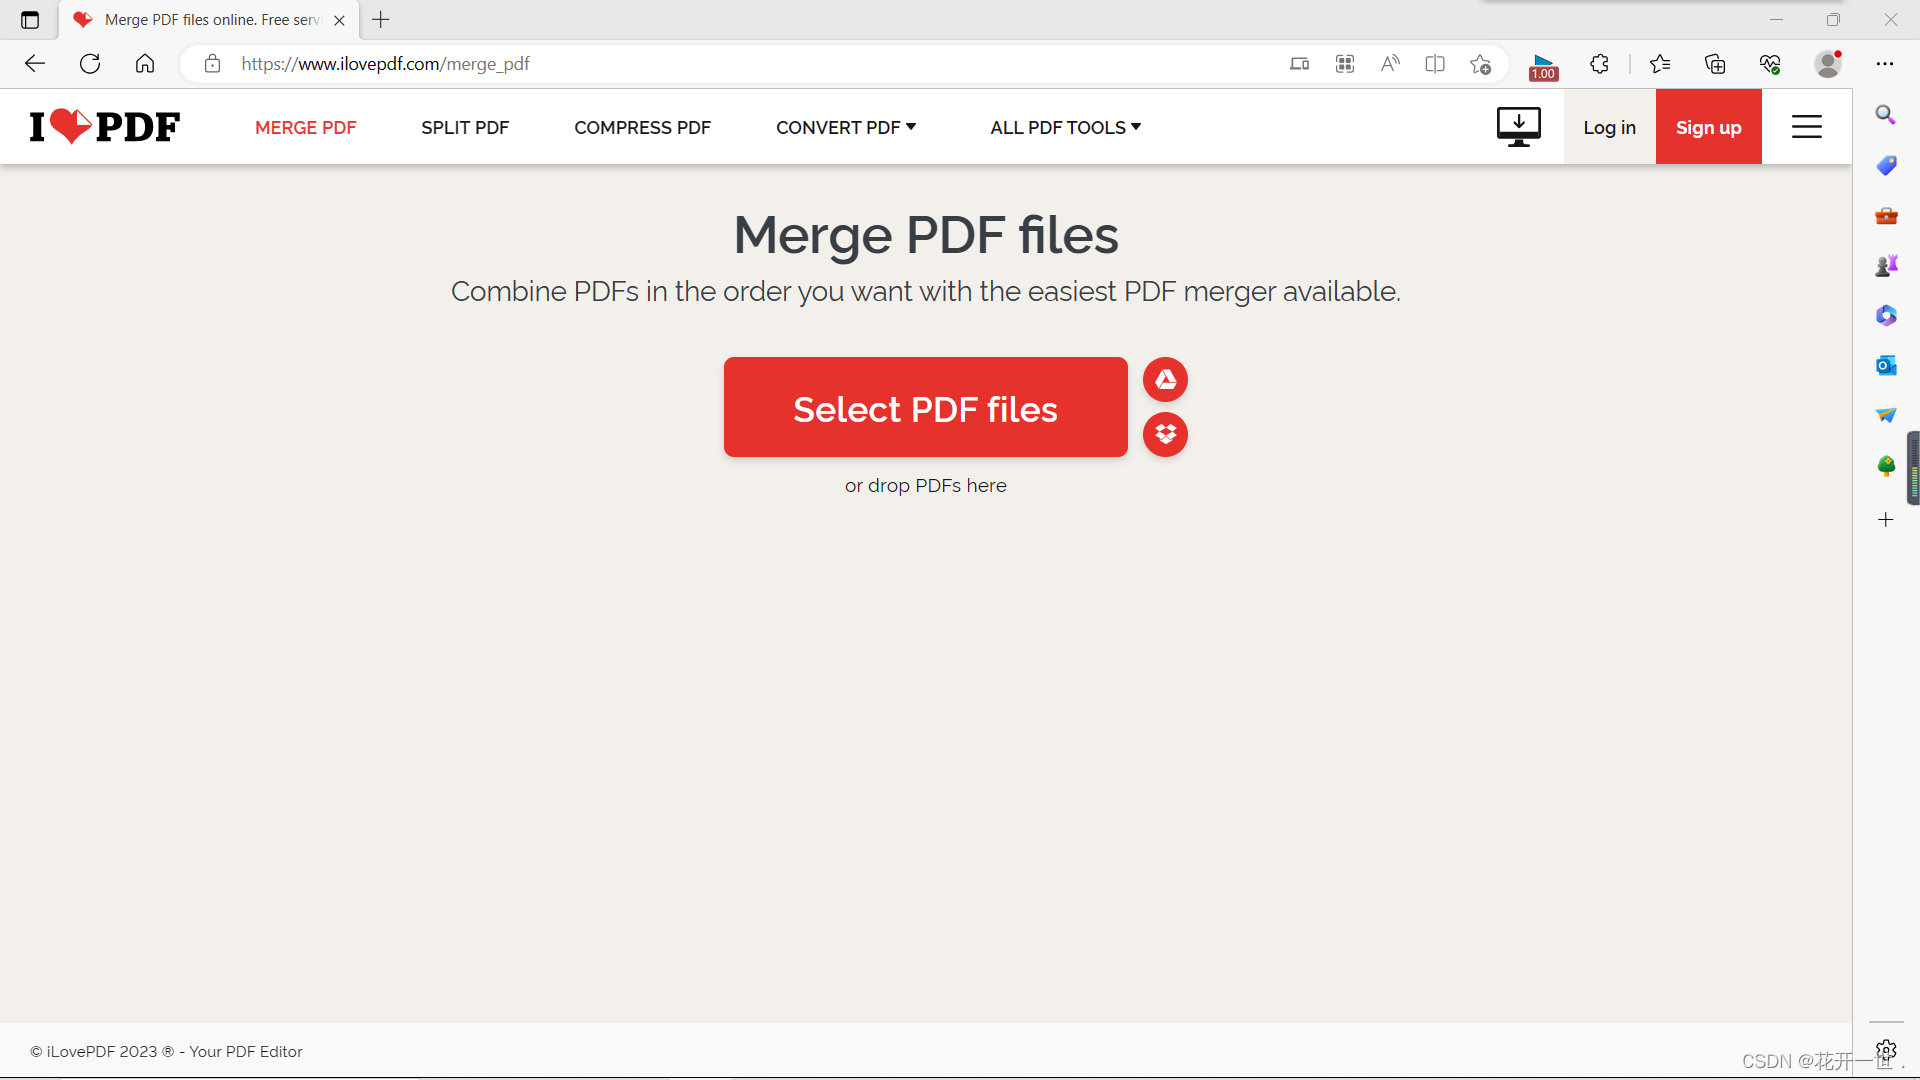Open the desktop app download icon
Image resolution: width=1920 pixels, height=1080 pixels.
point(1518,127)
